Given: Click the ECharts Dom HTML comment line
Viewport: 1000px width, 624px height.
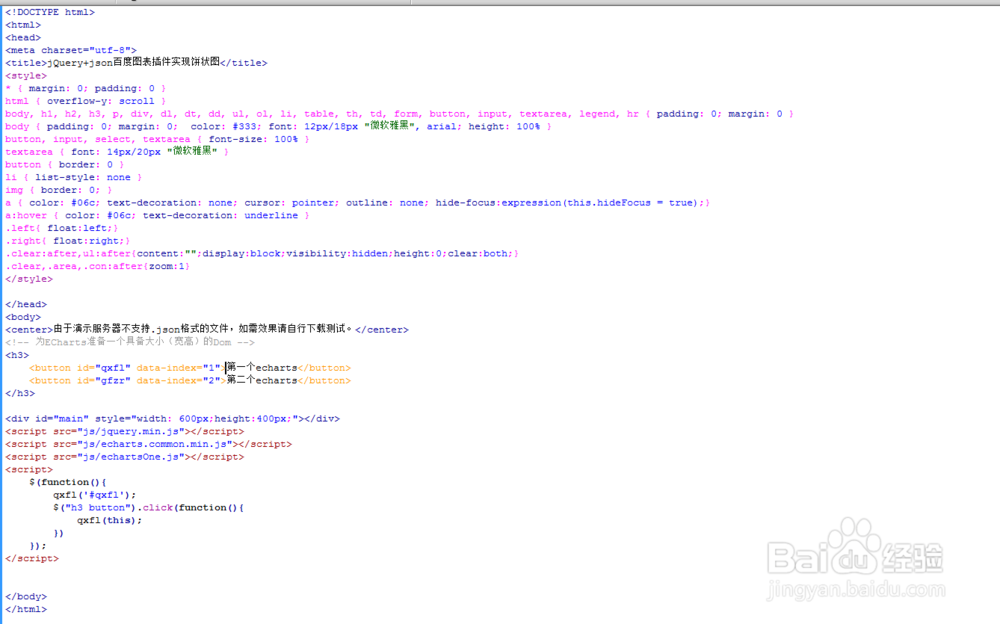Looking at the screenshot, I should point(130,342).
